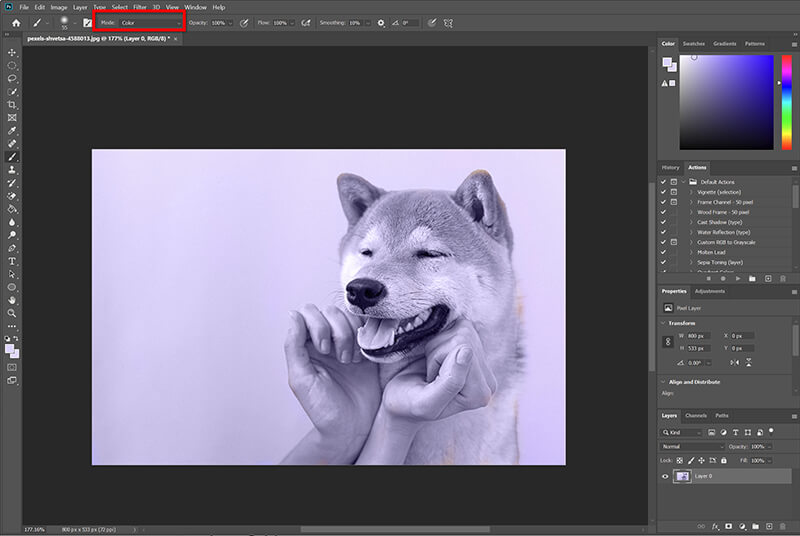
Task: Toggle dialog for Custom RGB to Grayscale
Action: [674, 242]
